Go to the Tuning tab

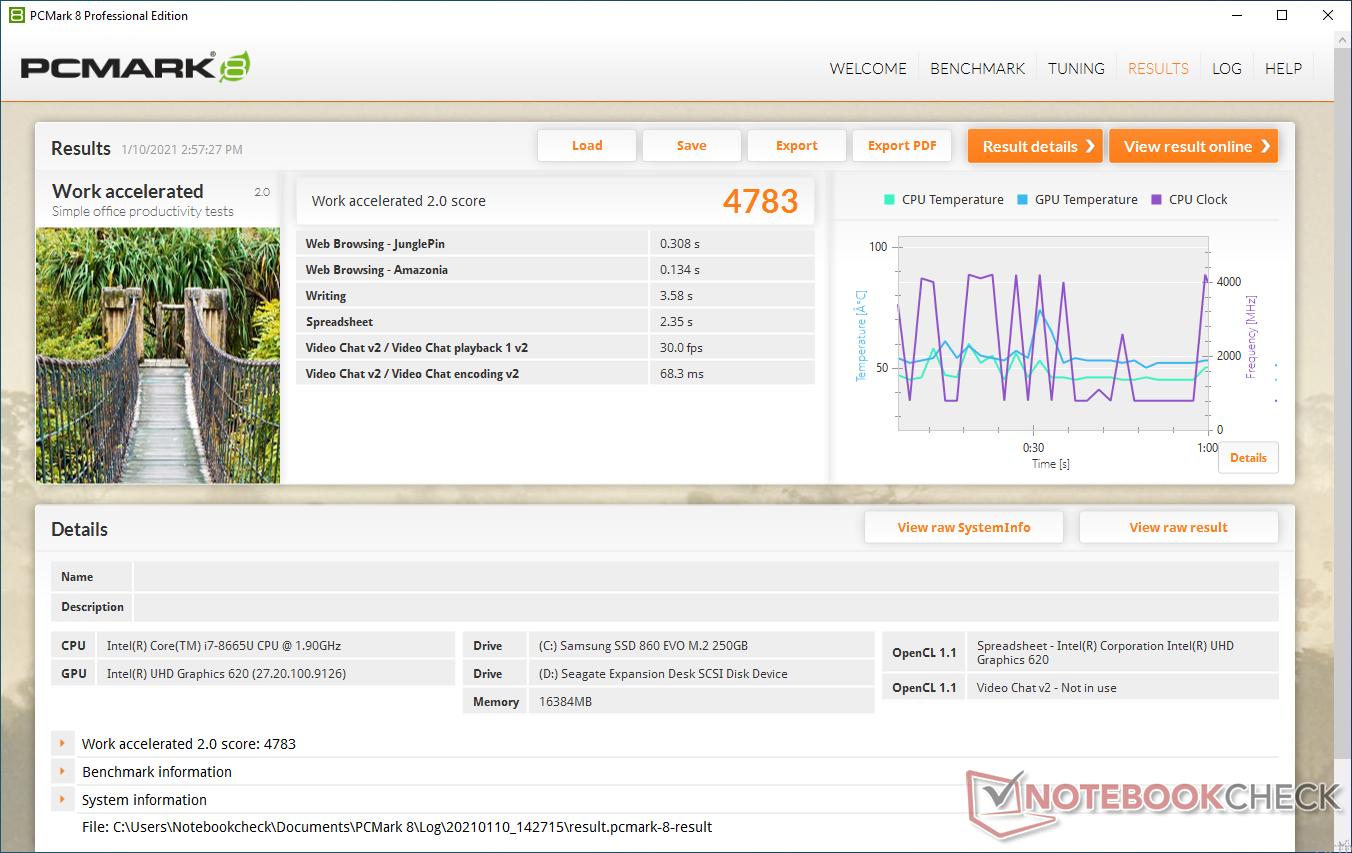click(x=1076, y=69)
